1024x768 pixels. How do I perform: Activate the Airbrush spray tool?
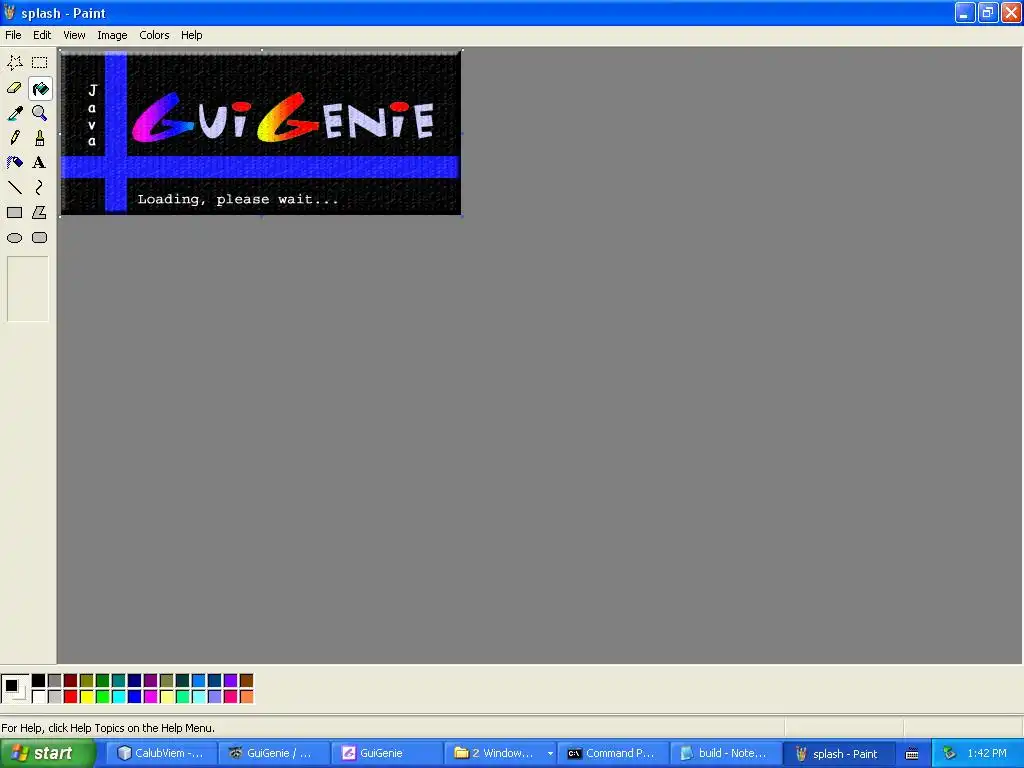click(14, 163)
